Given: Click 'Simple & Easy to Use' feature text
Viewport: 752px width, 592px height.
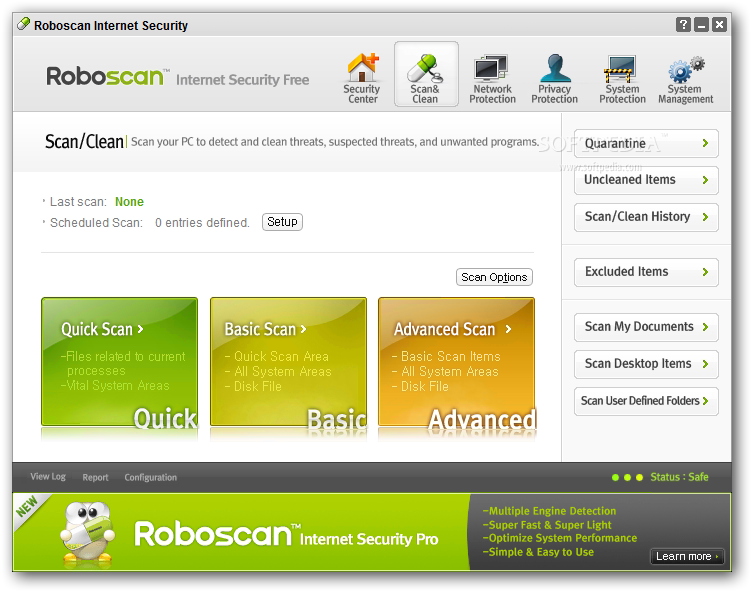Looking at the screenshot, I should (x=538, y=552).
